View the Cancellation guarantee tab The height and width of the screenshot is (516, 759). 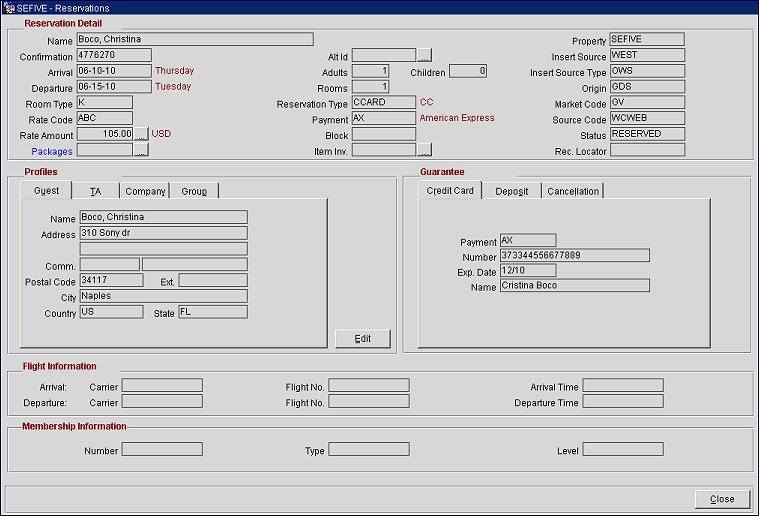coord(573,191)
